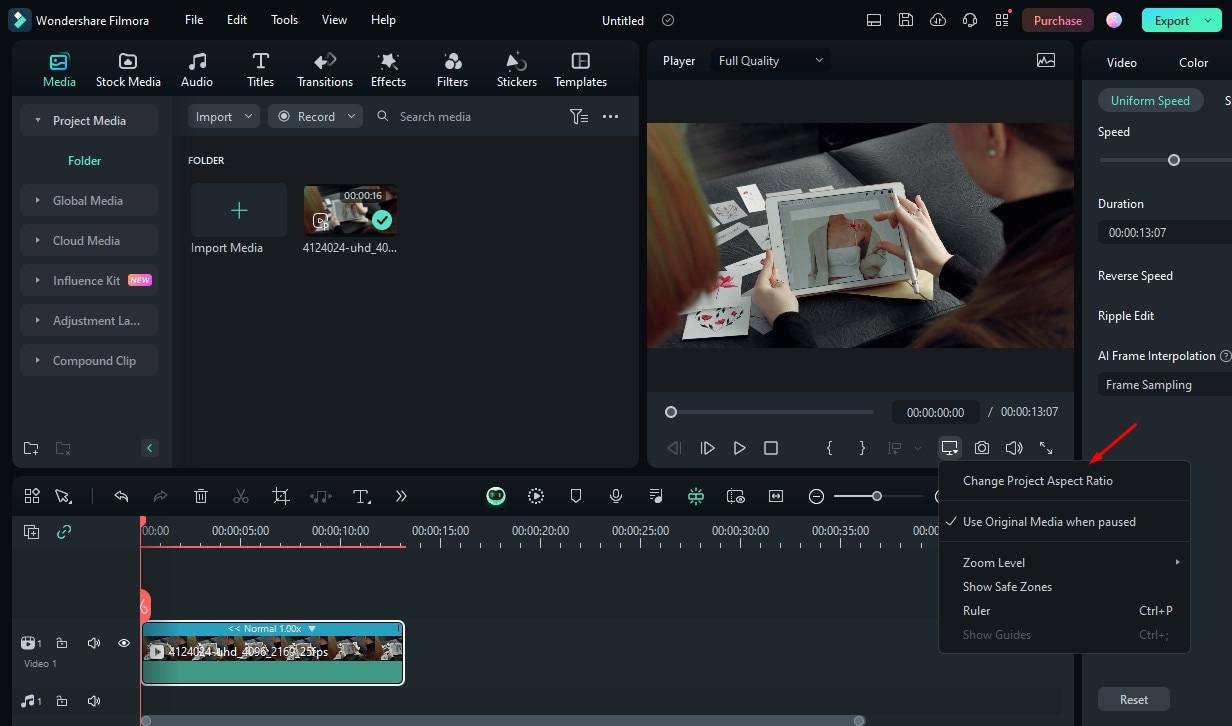Click the Import Media tile
This screenshot has height=726, width=1232.
click(x=239, y=210)
